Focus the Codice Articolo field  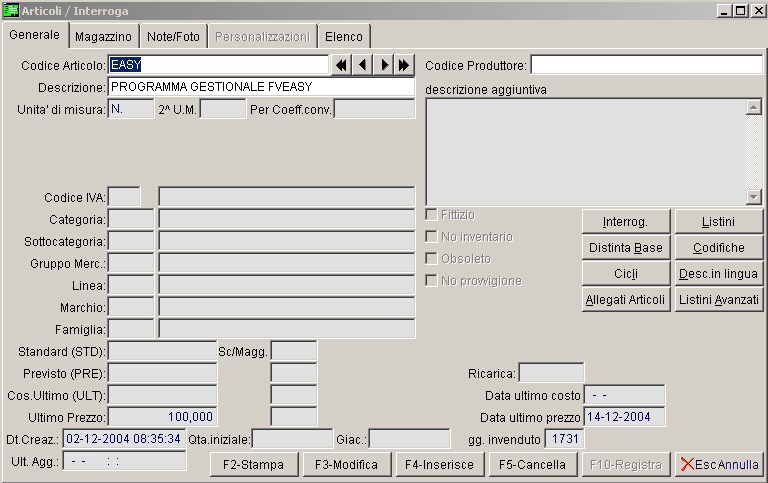click(218, 65)
